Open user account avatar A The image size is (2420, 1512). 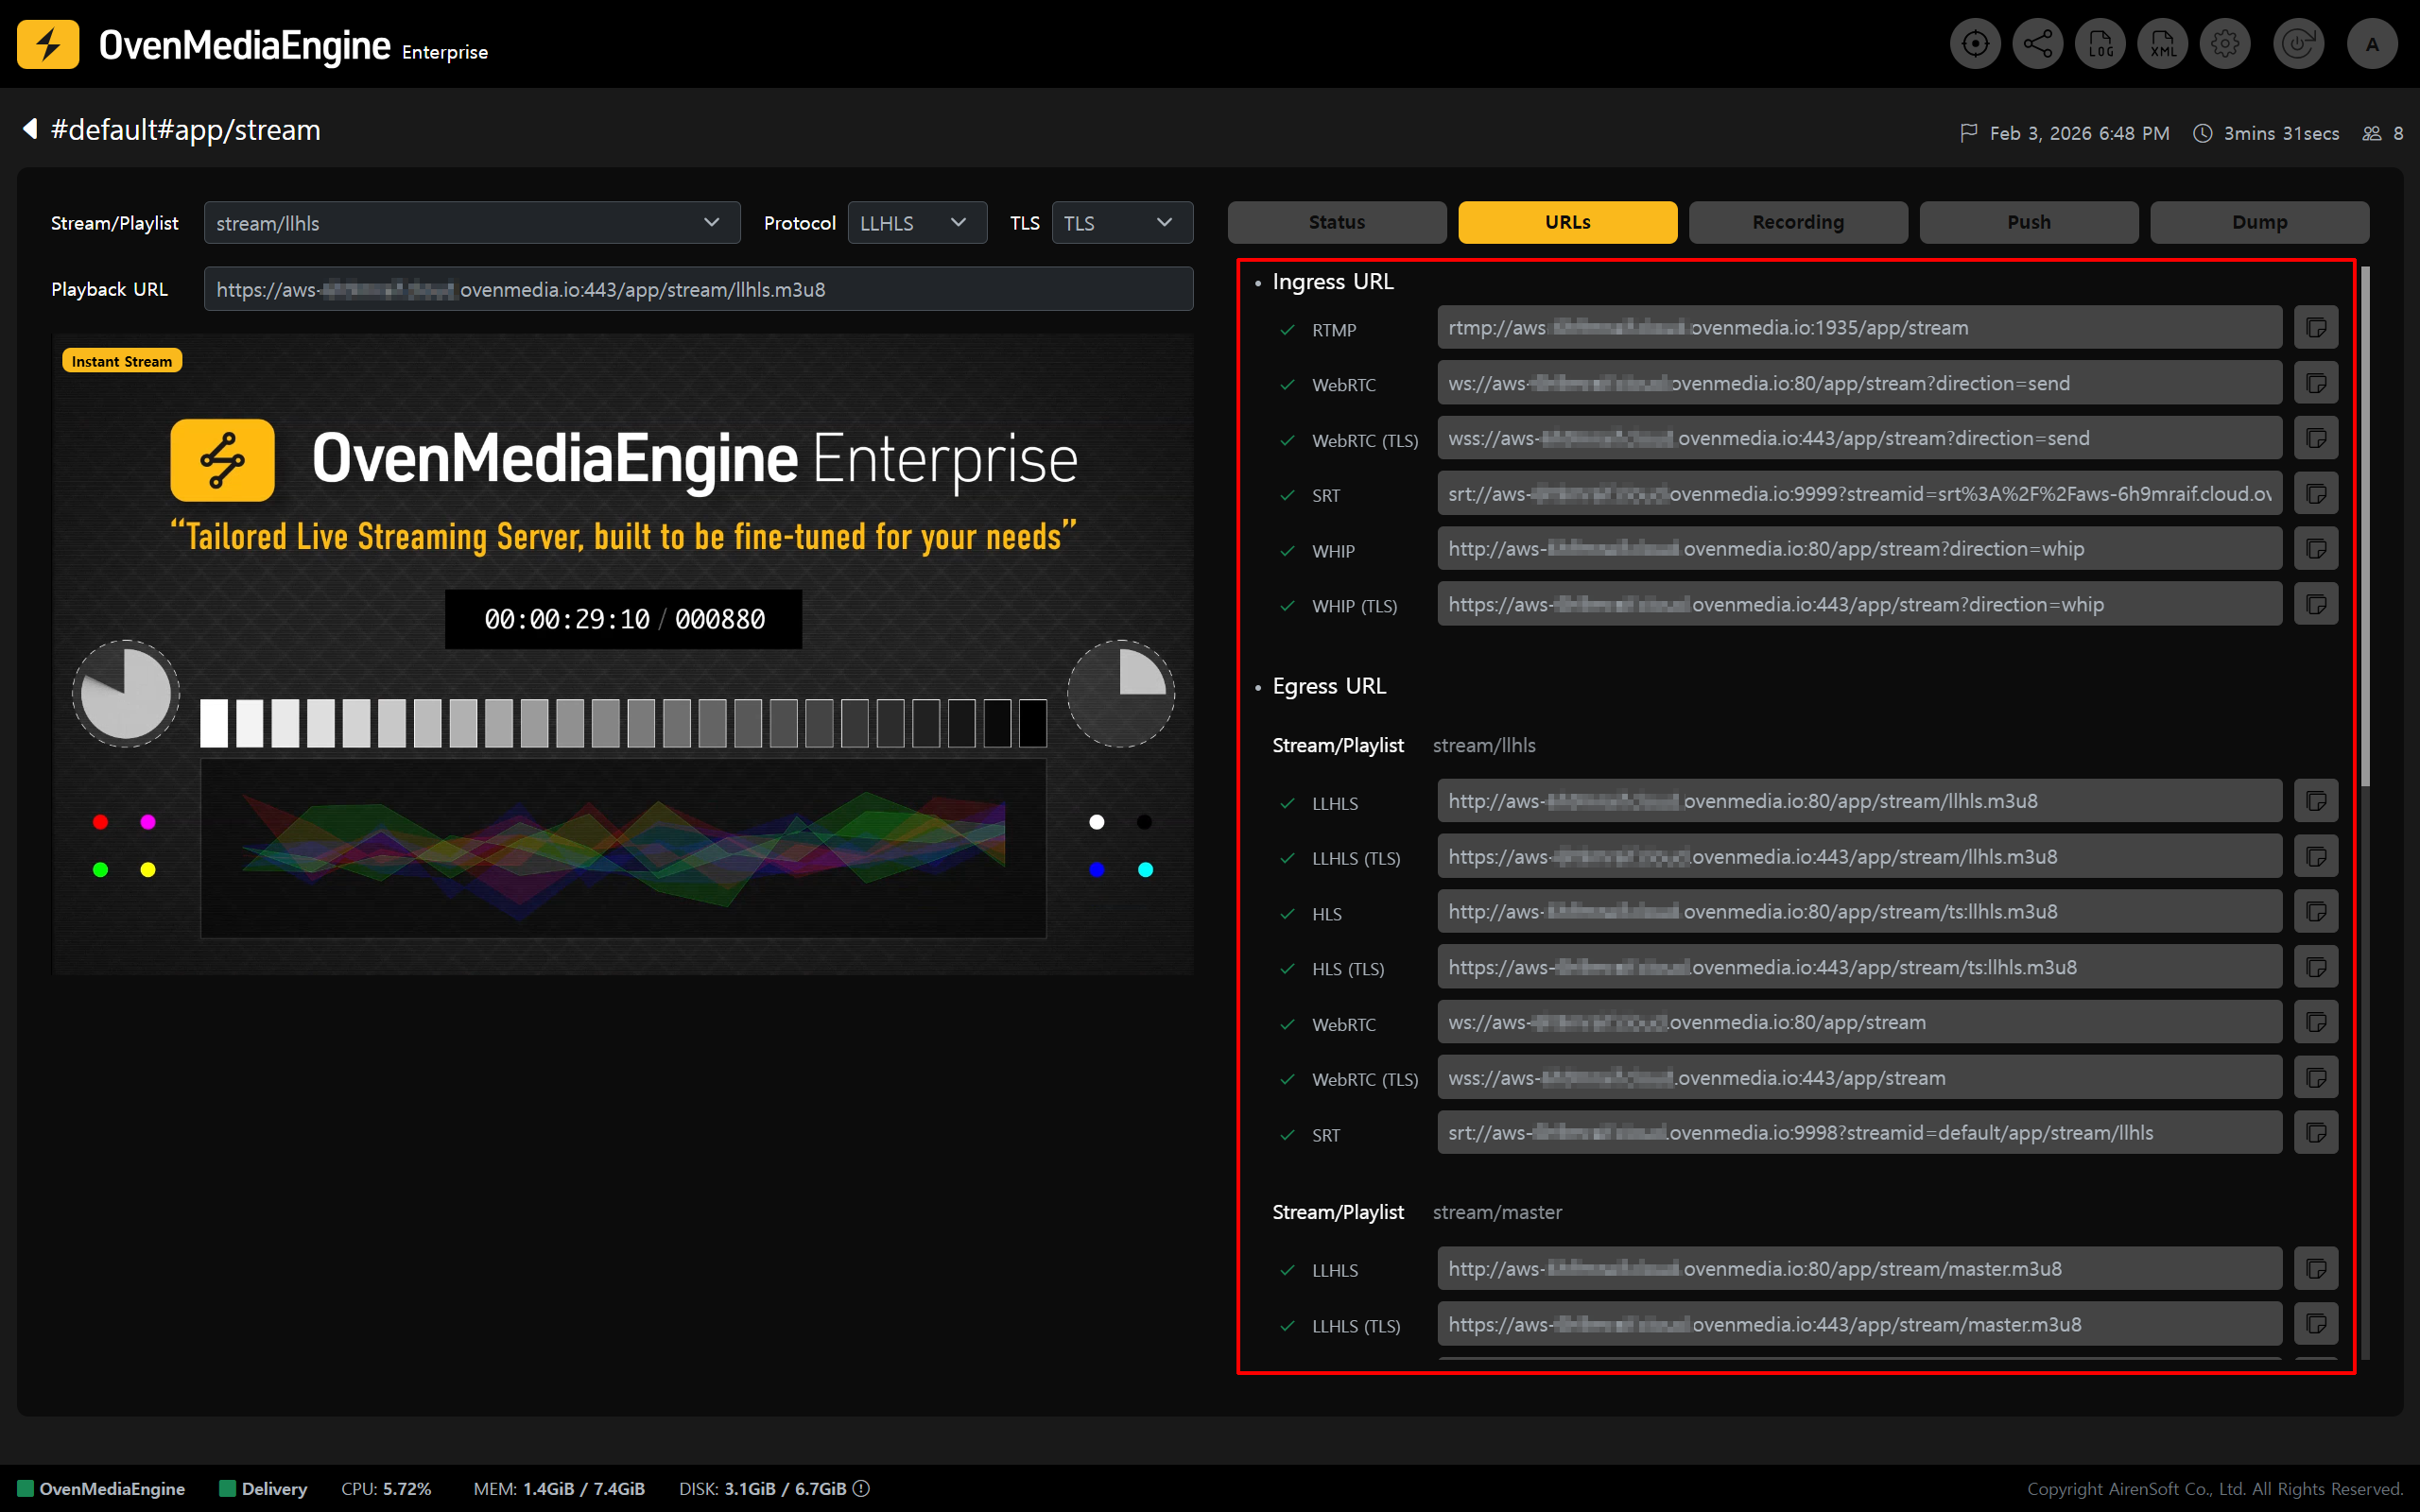(x=2371, y=44)
